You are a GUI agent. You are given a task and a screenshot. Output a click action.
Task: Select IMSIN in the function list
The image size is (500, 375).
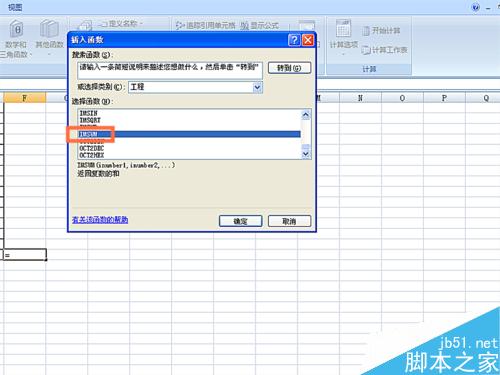click(x=88, y=113)
